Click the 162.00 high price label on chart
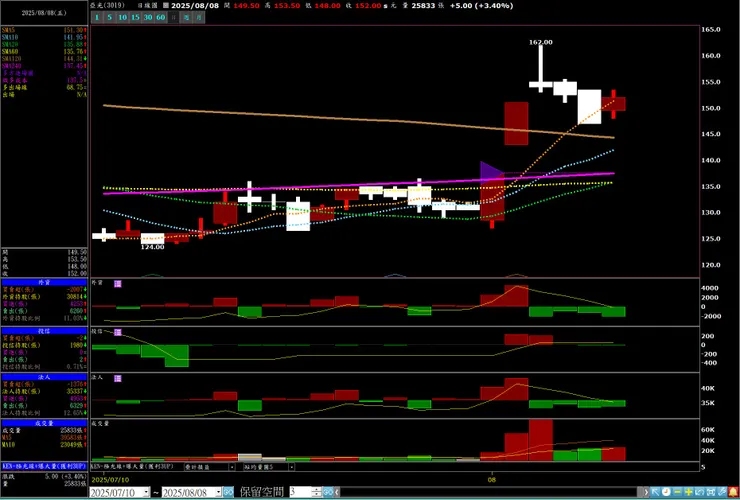 pyautogui.click(x=540, y=42)
